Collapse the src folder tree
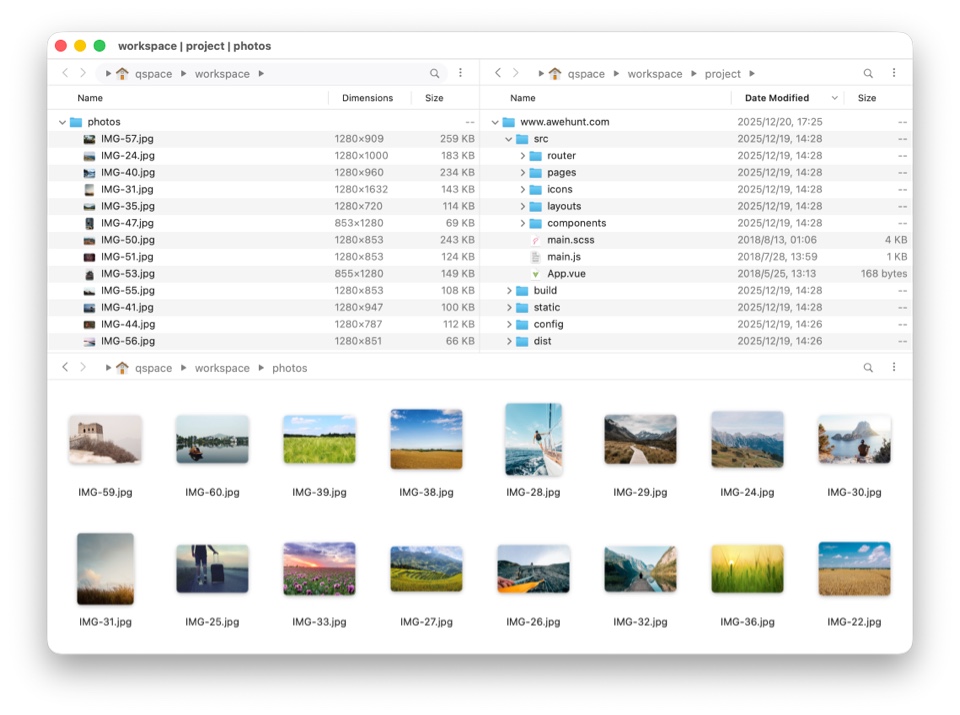Image resolution: width=960 pixels, height=715 pixels. click(508, 139)
